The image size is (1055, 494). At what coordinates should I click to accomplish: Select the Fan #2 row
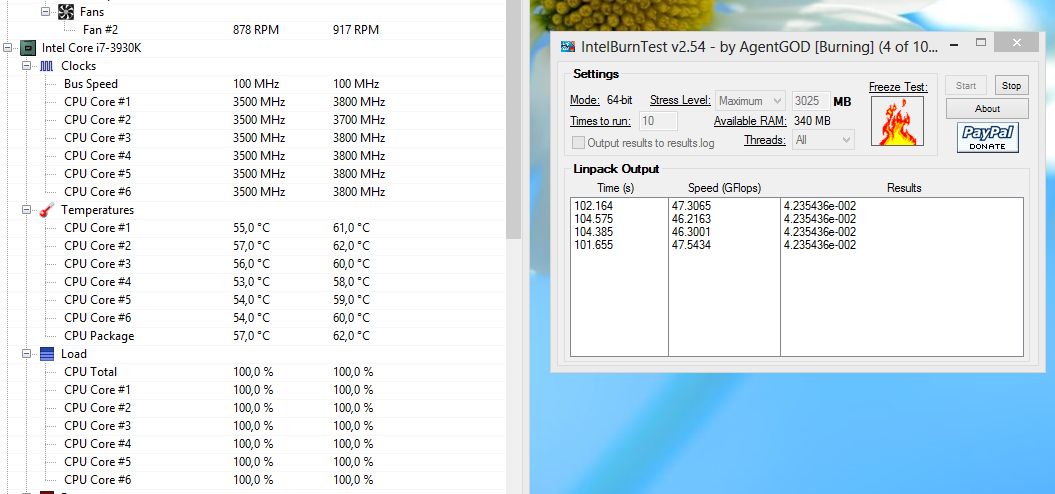(252, 30)
